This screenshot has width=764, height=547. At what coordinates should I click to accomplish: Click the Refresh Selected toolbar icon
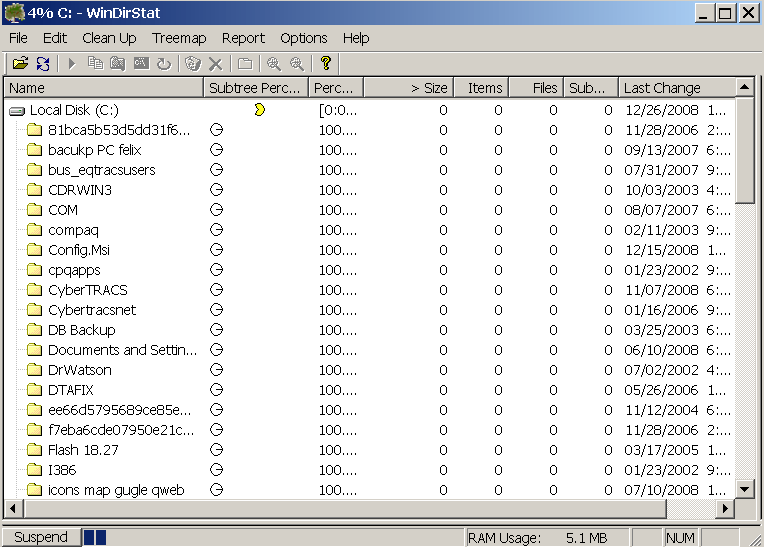164,64
